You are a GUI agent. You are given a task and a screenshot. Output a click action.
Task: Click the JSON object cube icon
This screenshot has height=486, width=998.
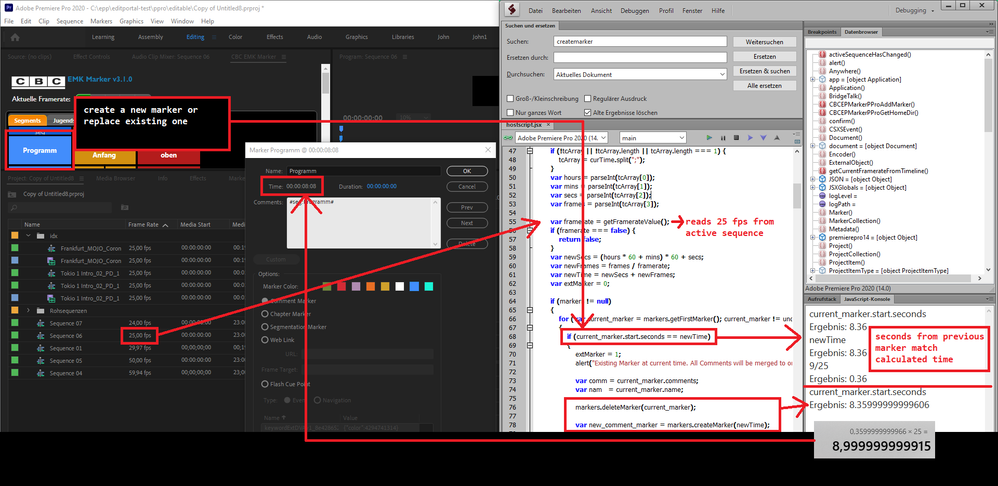(823, 179)
